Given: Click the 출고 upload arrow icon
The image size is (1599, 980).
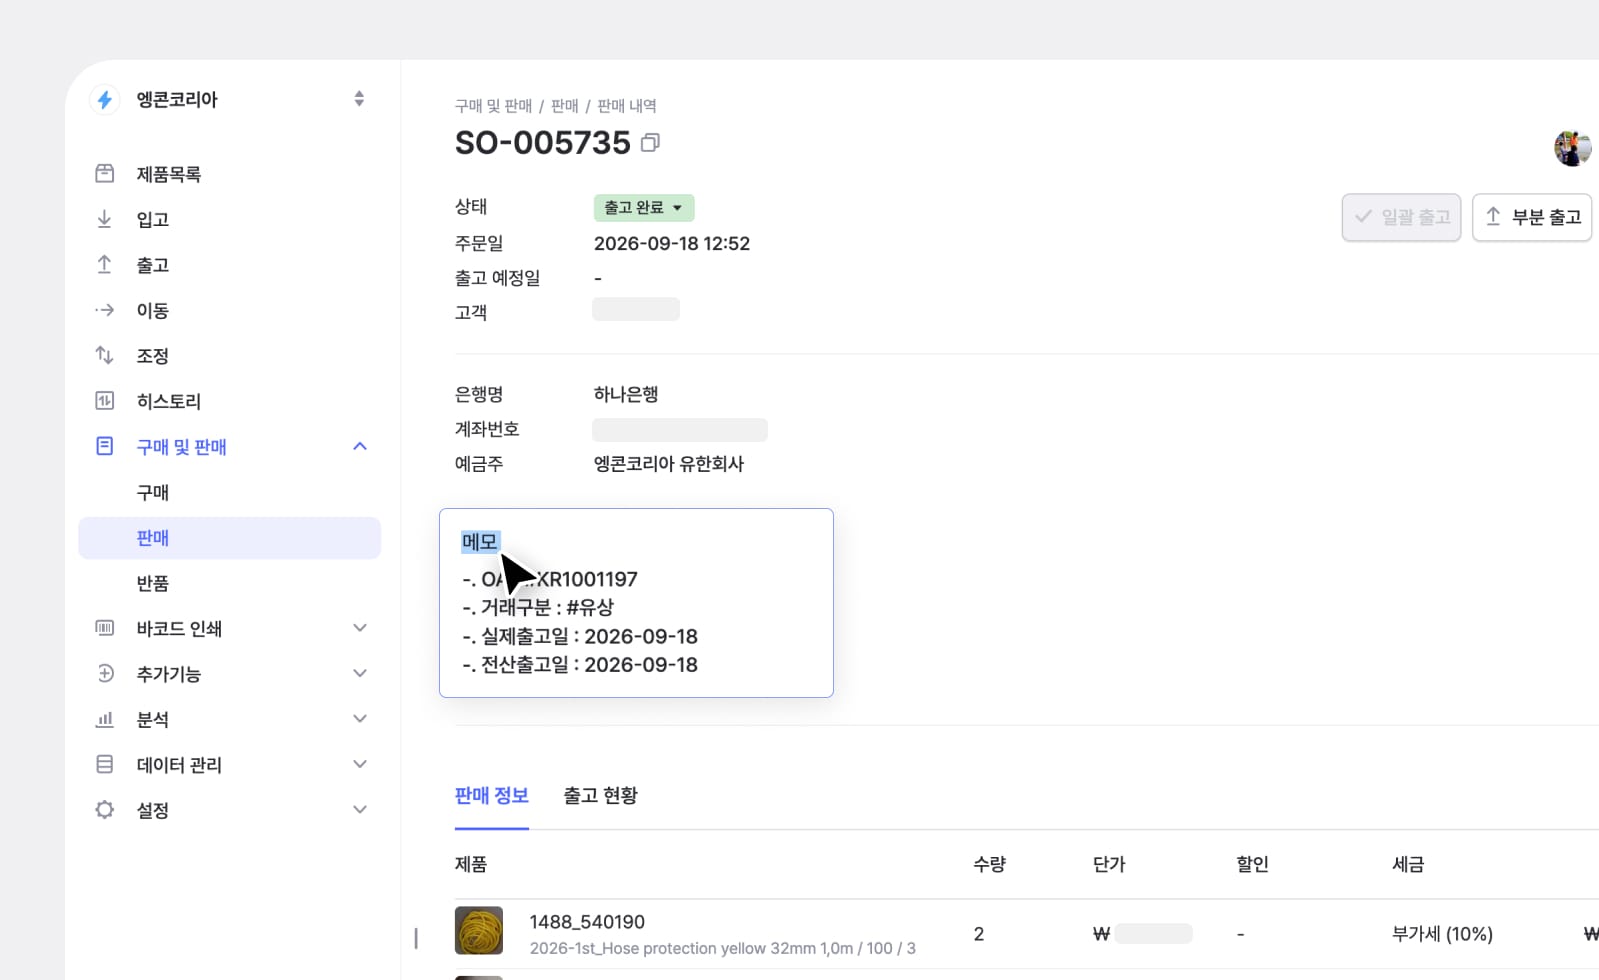Looking at the screenshot, I should [104, 265].
